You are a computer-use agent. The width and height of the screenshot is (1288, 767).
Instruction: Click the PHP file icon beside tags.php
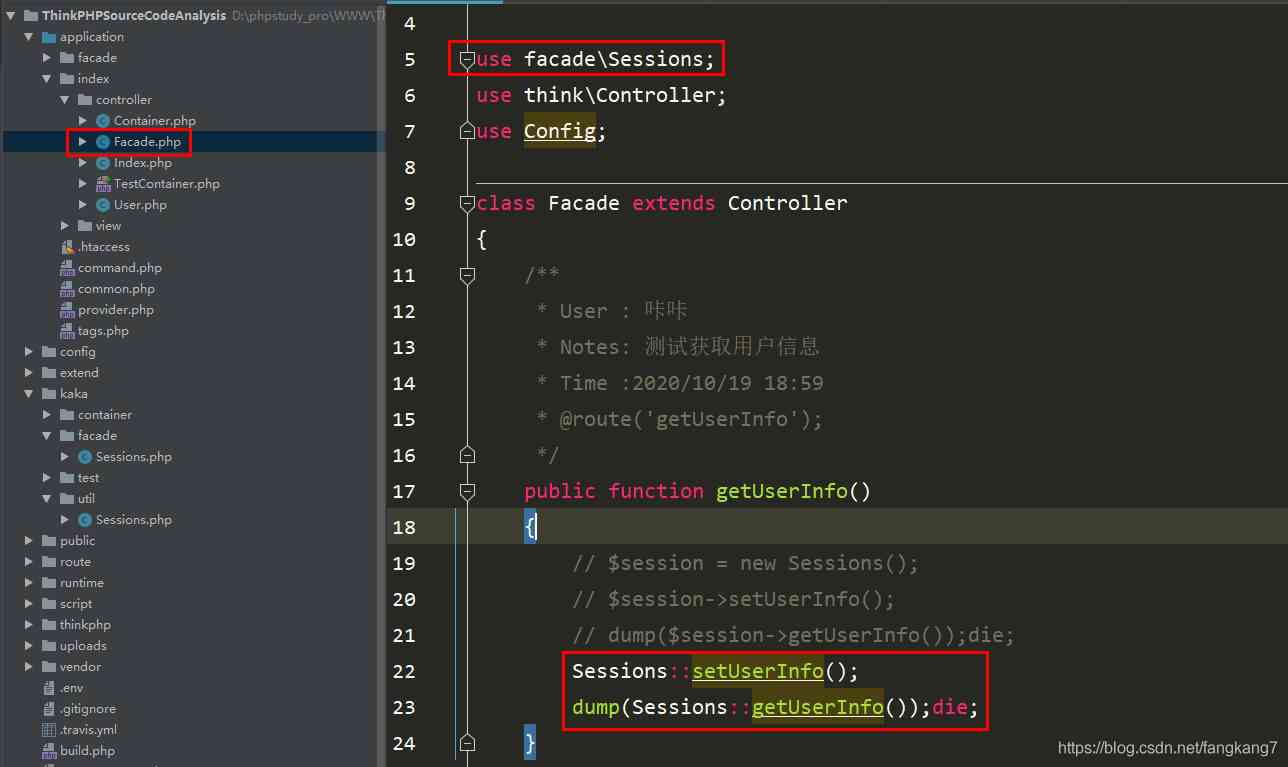click(67, 331)
